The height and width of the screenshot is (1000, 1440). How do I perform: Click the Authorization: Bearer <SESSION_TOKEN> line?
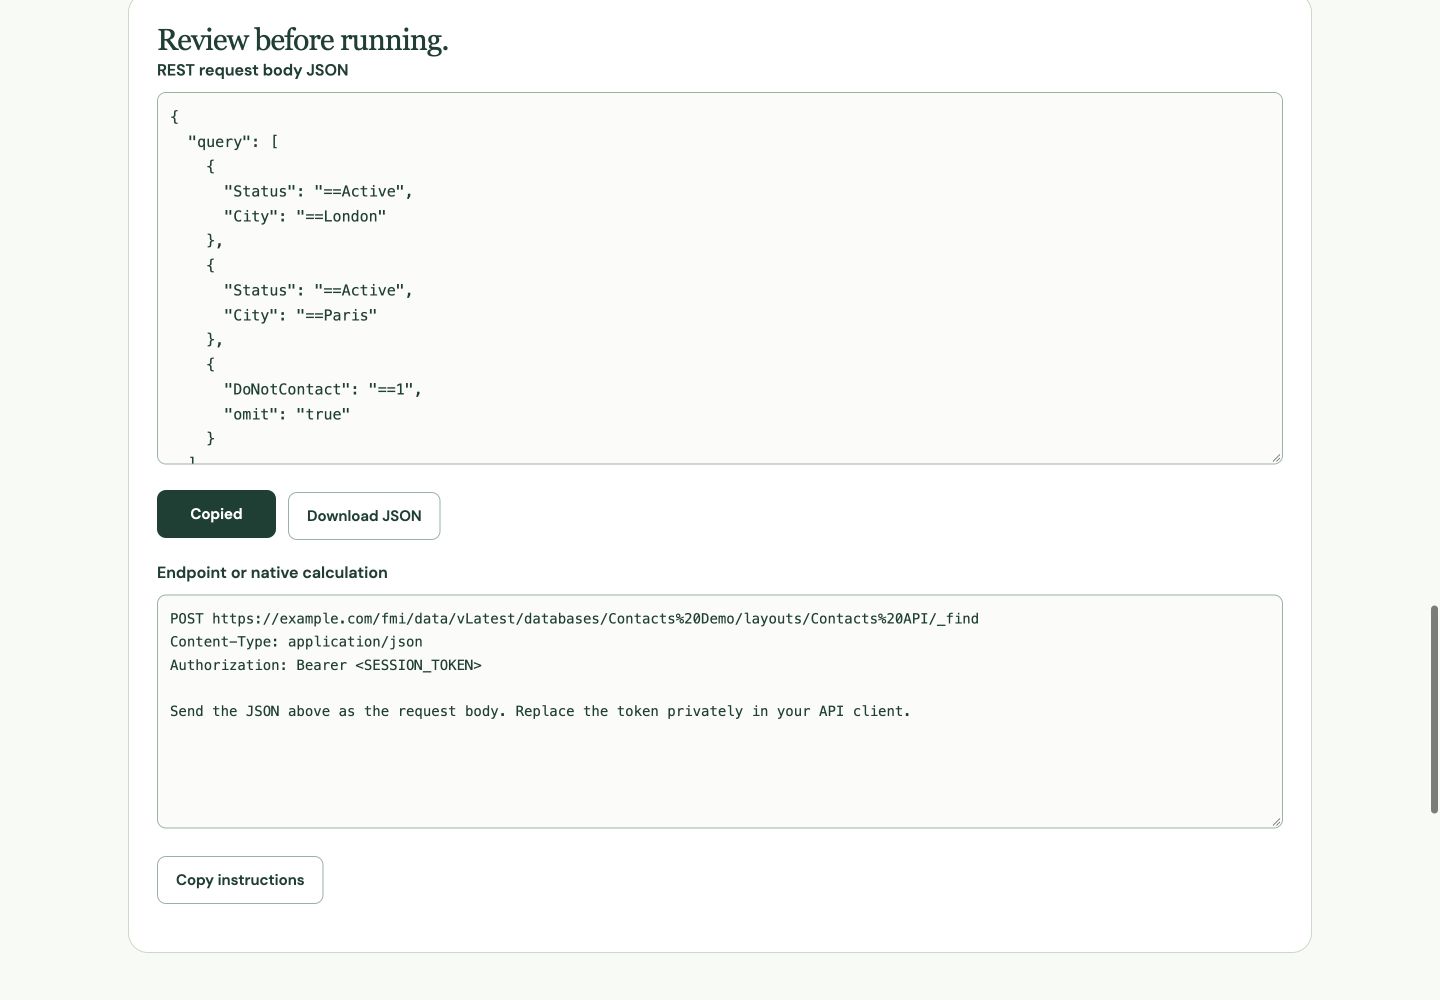coord(326,665)
